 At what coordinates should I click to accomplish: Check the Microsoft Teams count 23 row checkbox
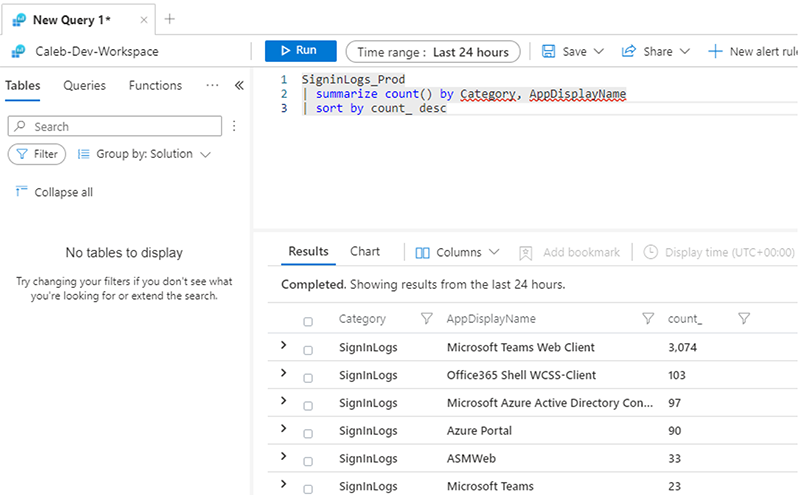coord(308,489)
